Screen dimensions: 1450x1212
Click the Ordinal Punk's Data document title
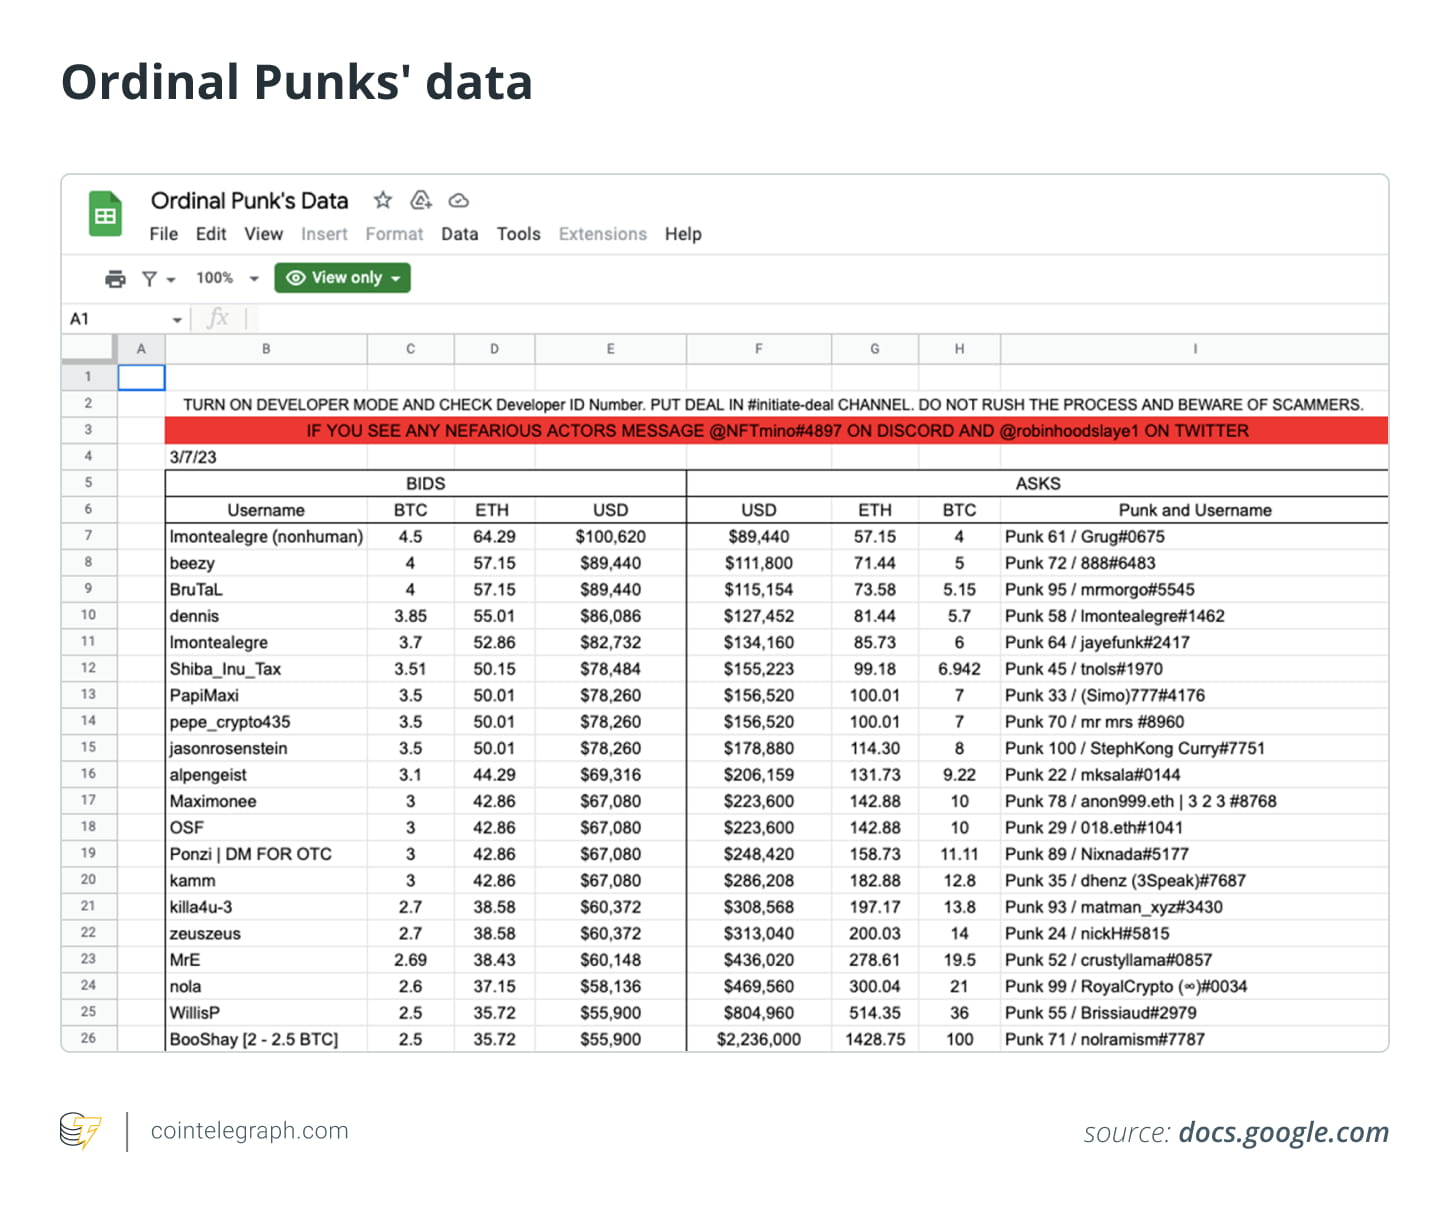(250, 200)
